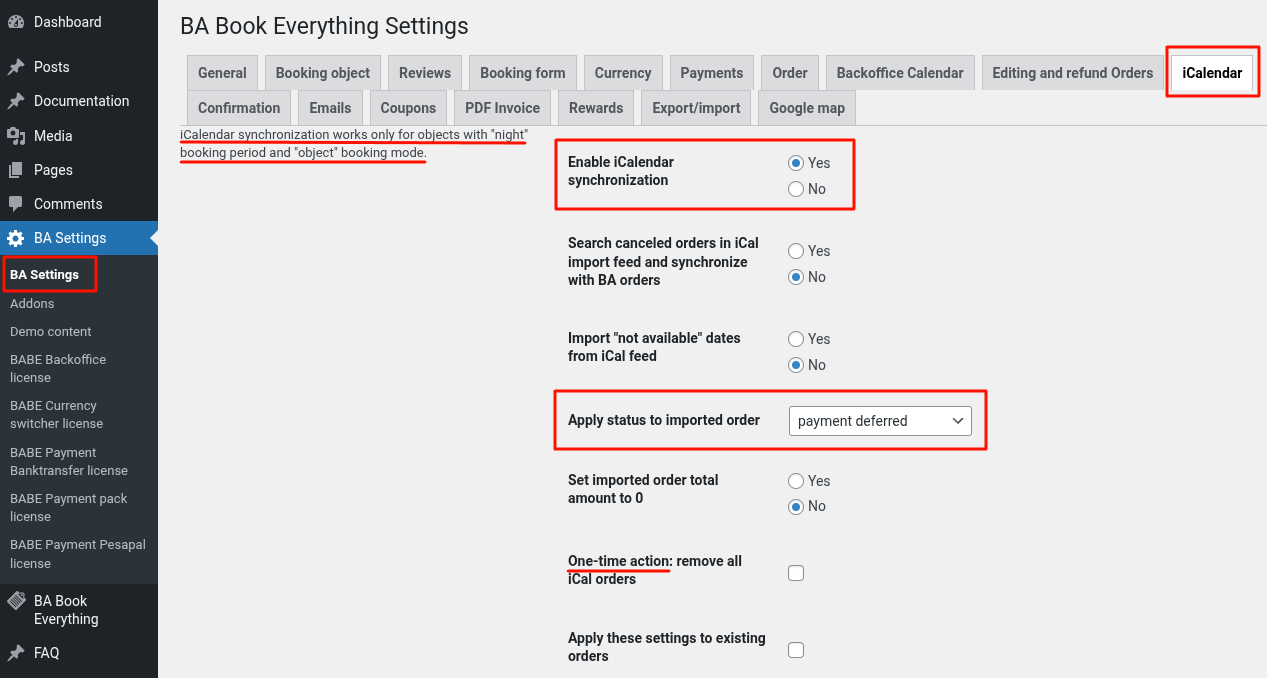Check the remove all iCal orders box
Image resolution: width=1267 pixels, height=678 pixels.
coord(796,573)
